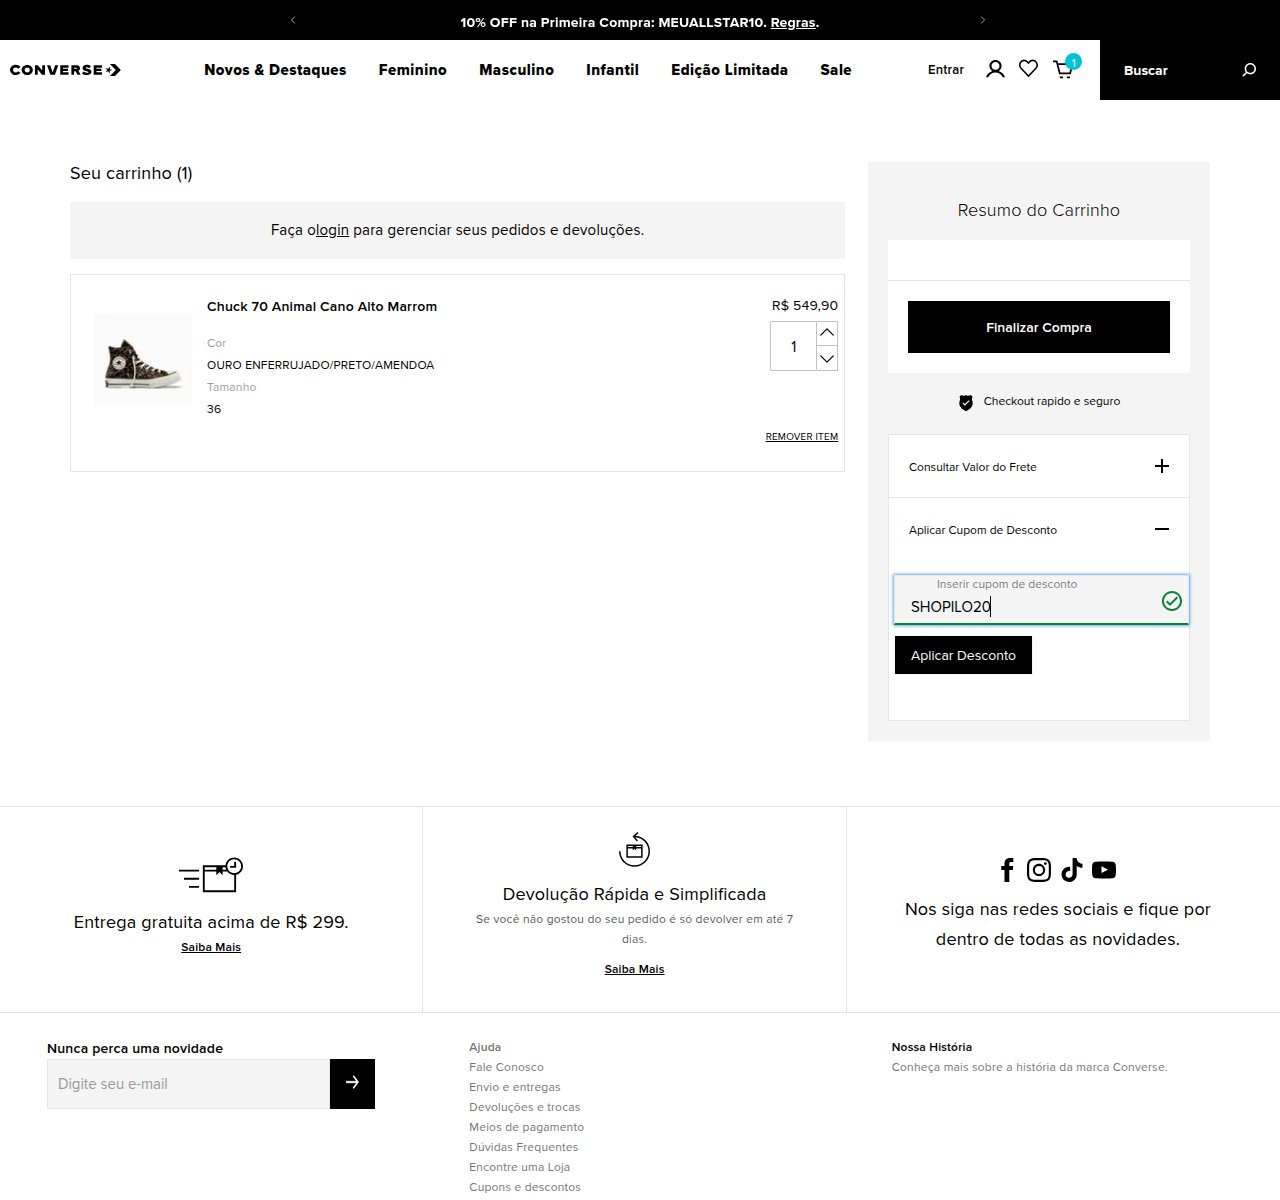Open Dúvidas Frequentes footer link

(523, 1147)
